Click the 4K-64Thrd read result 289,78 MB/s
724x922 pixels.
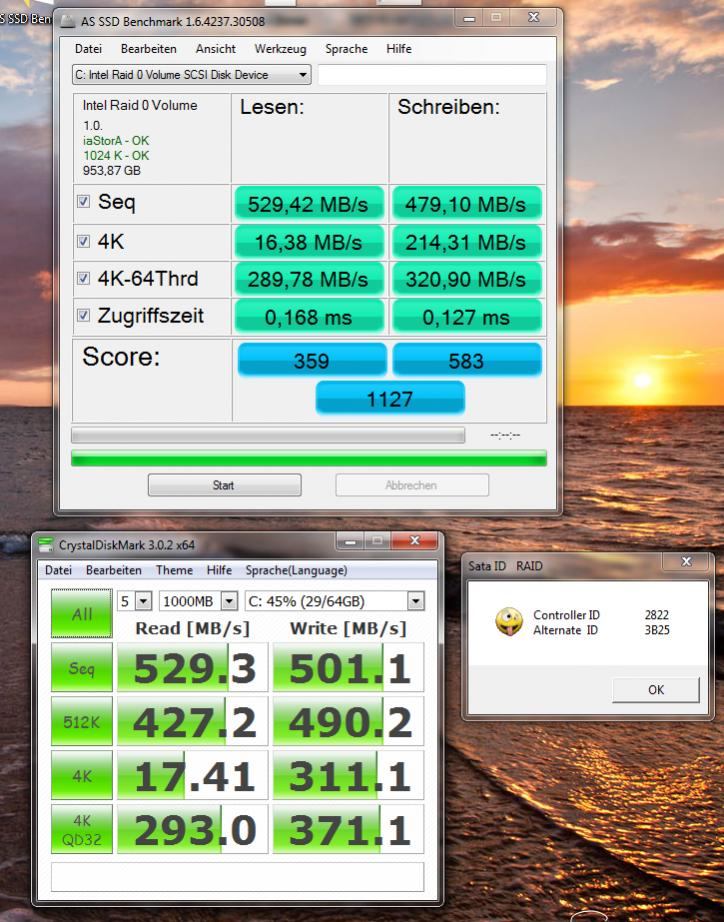[x=308, y=279]
